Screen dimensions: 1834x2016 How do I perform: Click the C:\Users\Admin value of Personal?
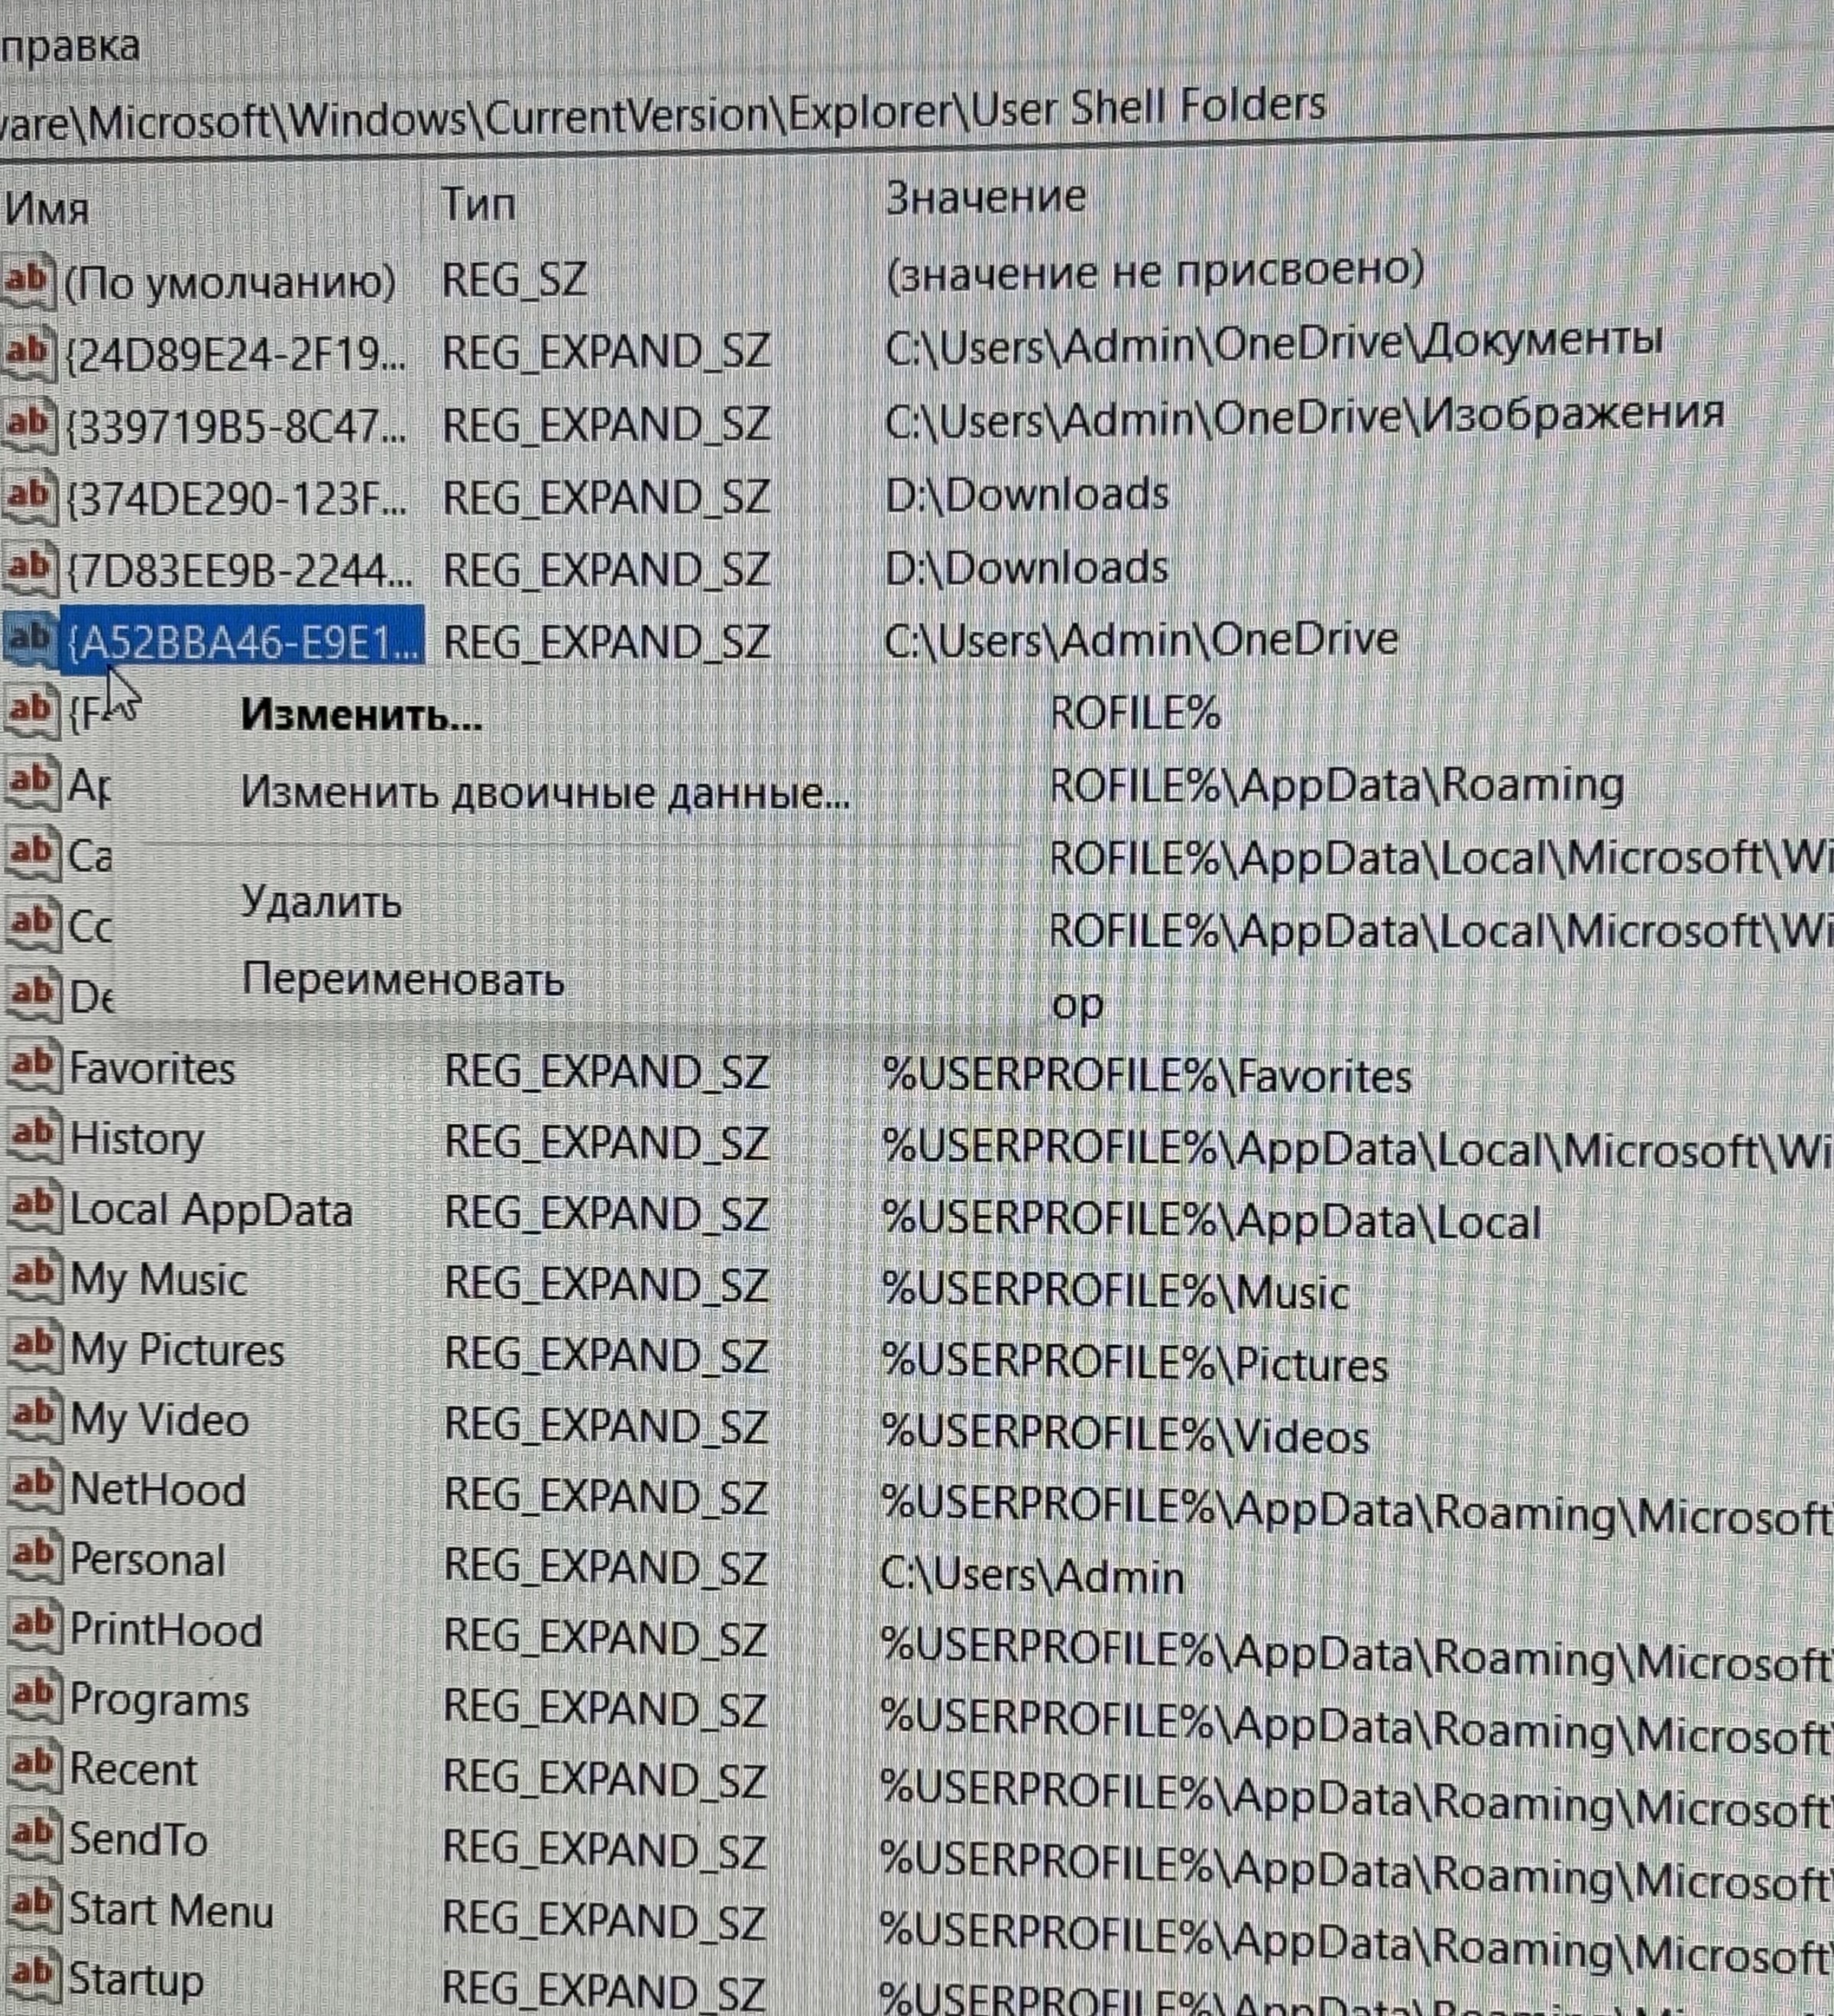tap(1033, 1577)
